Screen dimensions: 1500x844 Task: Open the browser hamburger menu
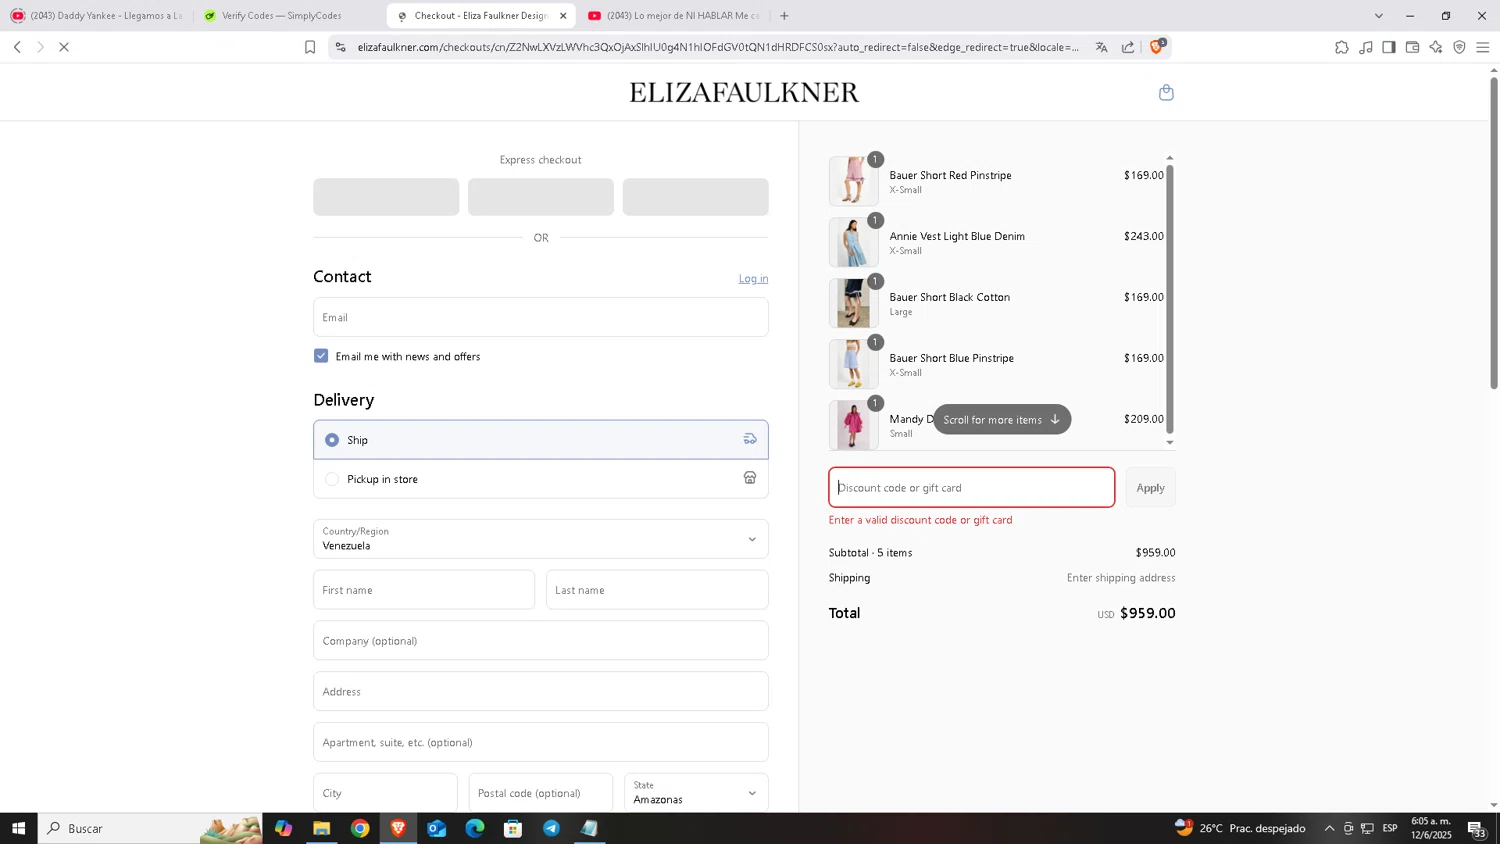1483,47
